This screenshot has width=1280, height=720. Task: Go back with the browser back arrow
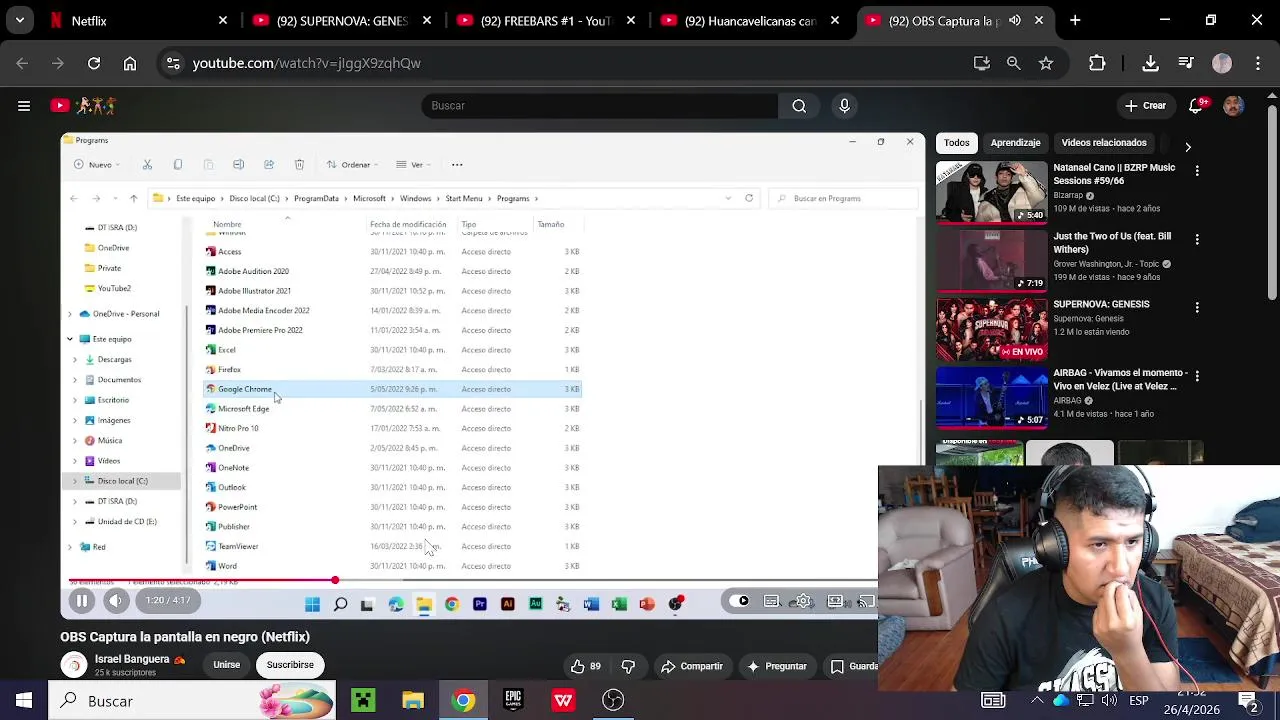tap(22, 63)
